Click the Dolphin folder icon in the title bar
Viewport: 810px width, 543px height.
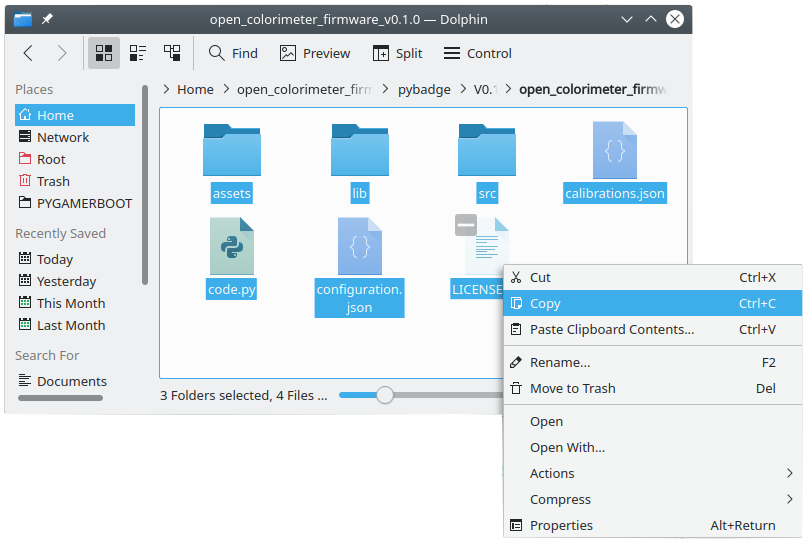[x=23, y=19]
